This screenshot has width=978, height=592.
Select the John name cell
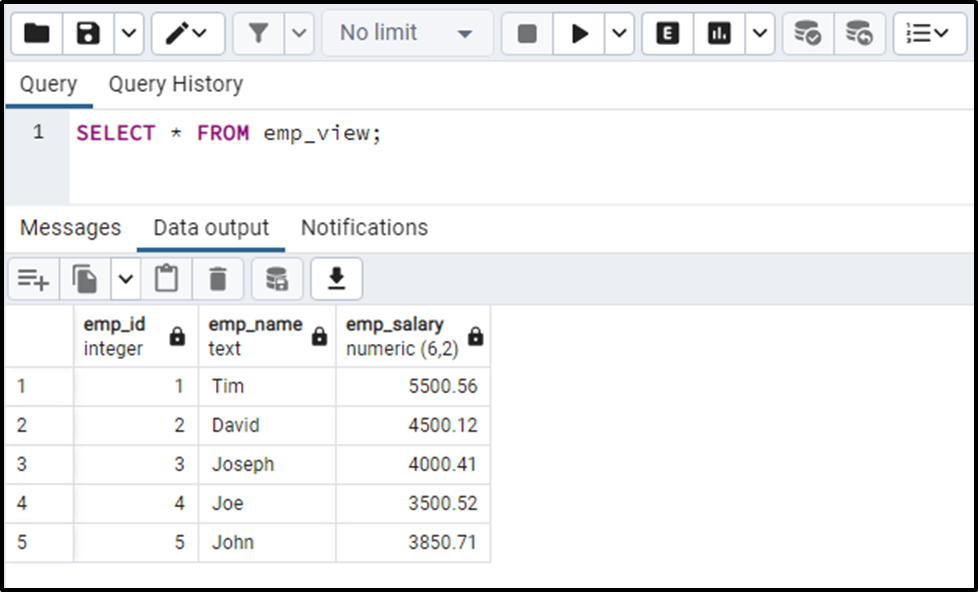(267, 542)
